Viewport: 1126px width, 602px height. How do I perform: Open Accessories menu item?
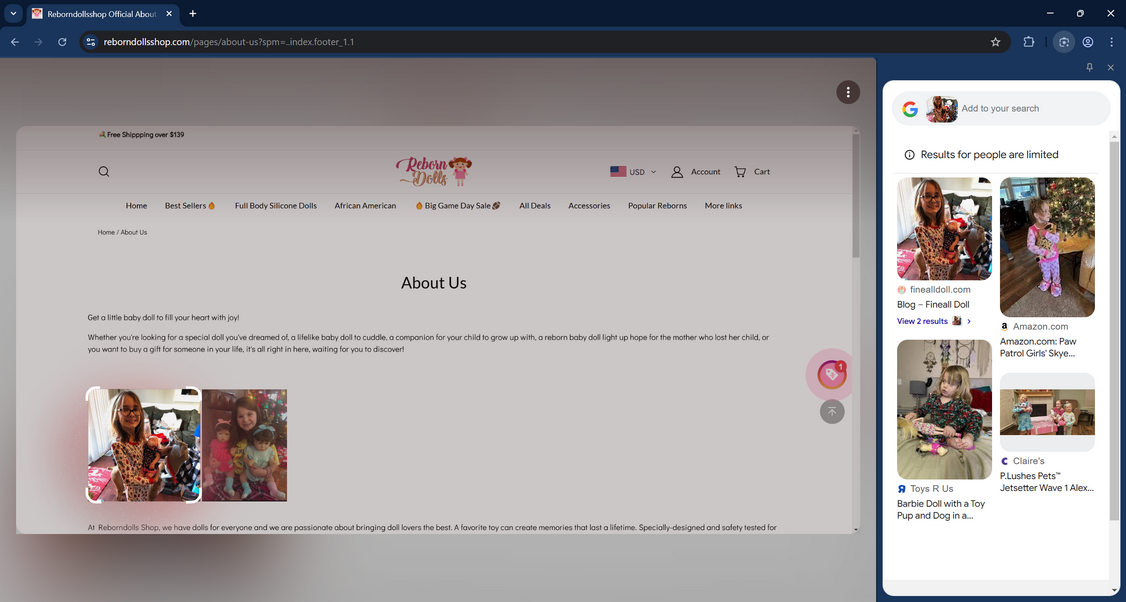pos(589,205)
